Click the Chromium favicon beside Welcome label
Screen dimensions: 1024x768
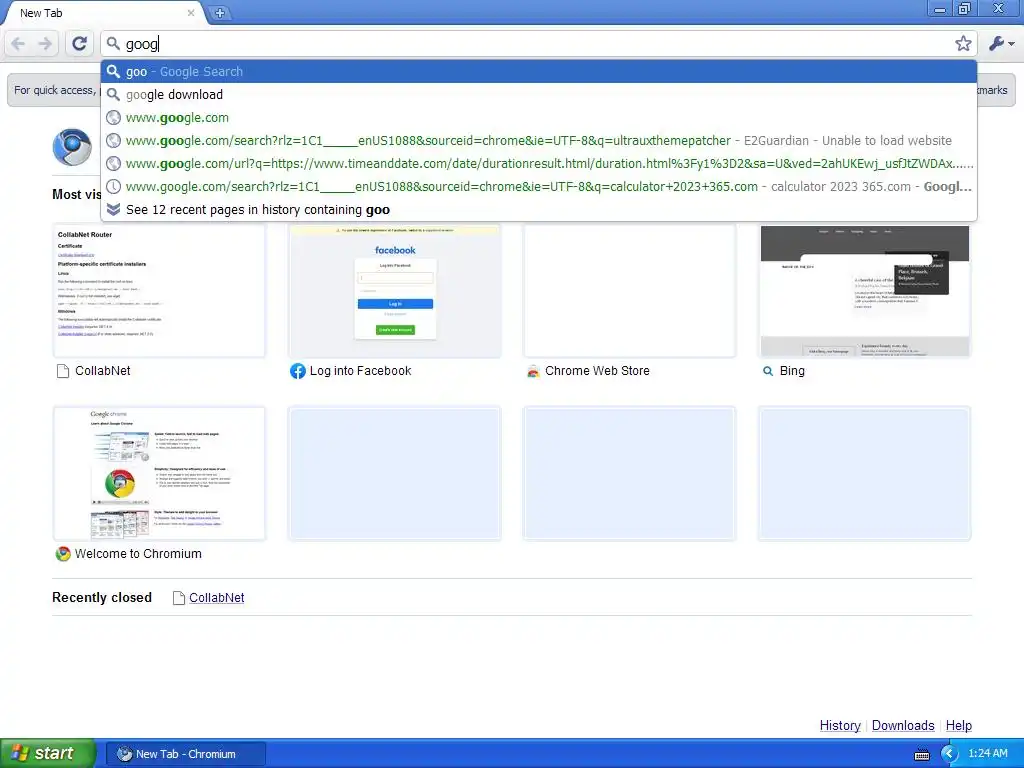[x=63, y=554]
